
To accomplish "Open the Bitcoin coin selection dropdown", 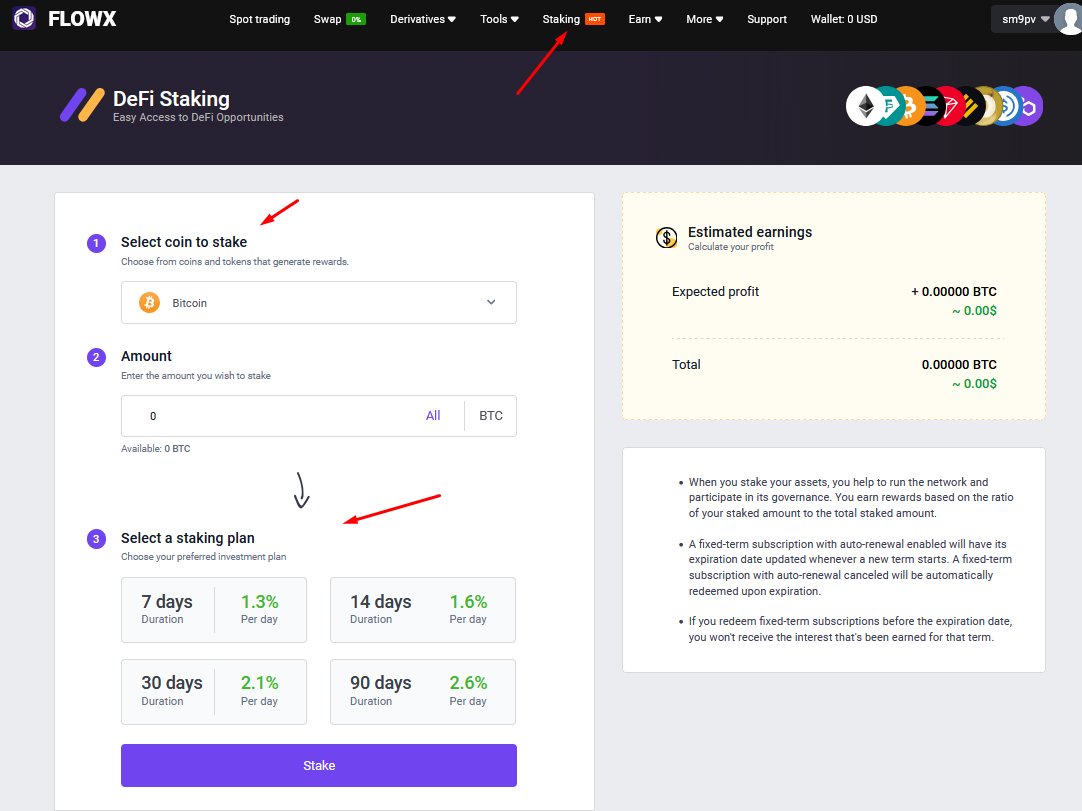I will [x=319, y=302].
